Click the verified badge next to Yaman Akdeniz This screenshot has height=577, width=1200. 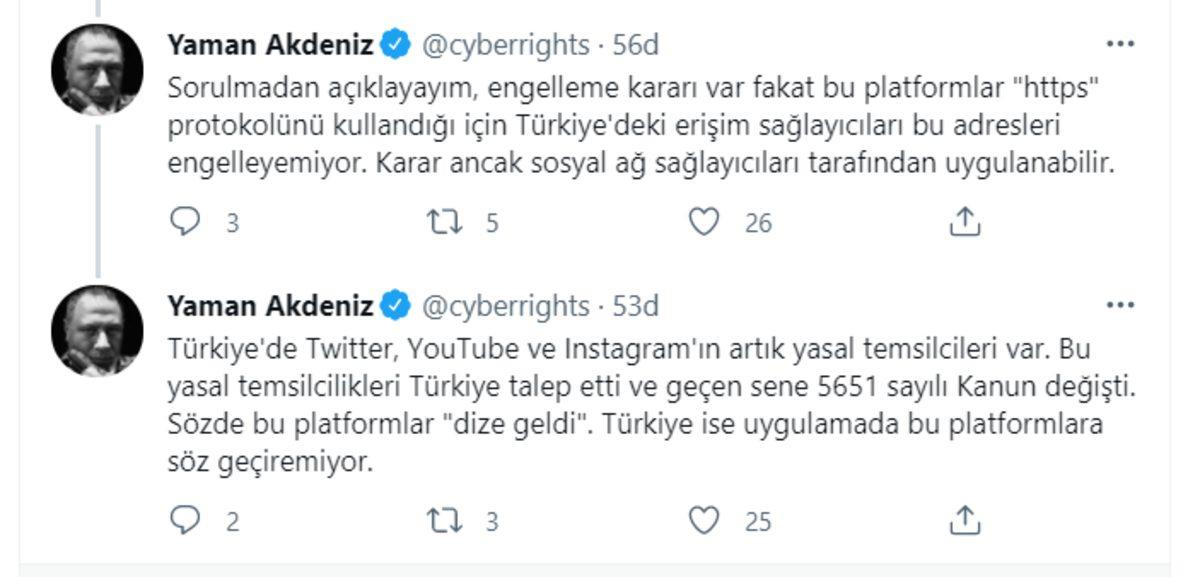pyautogui.click(x=394, y=41)
